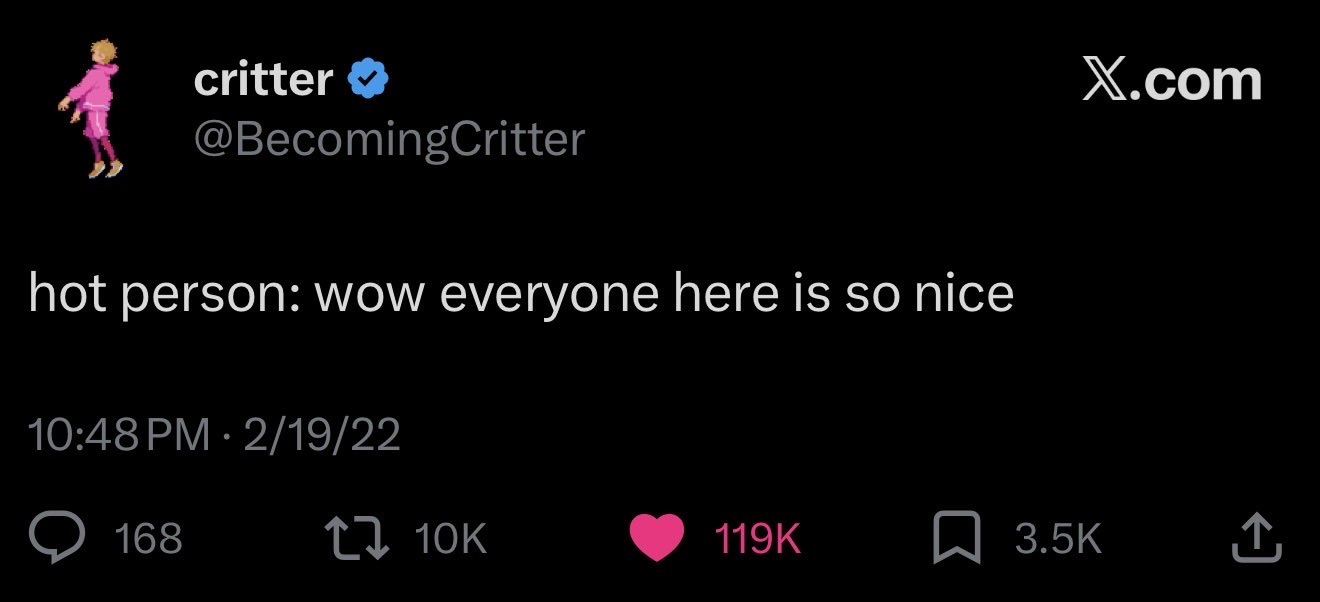Select the critter display name
Viewport: 1320px width, 602px height.
[x=264, y=79]
